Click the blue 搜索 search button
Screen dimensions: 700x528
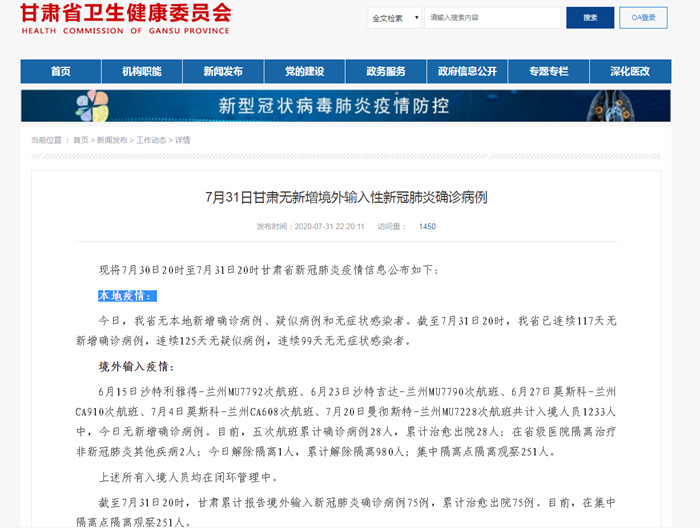pos(590,18)
